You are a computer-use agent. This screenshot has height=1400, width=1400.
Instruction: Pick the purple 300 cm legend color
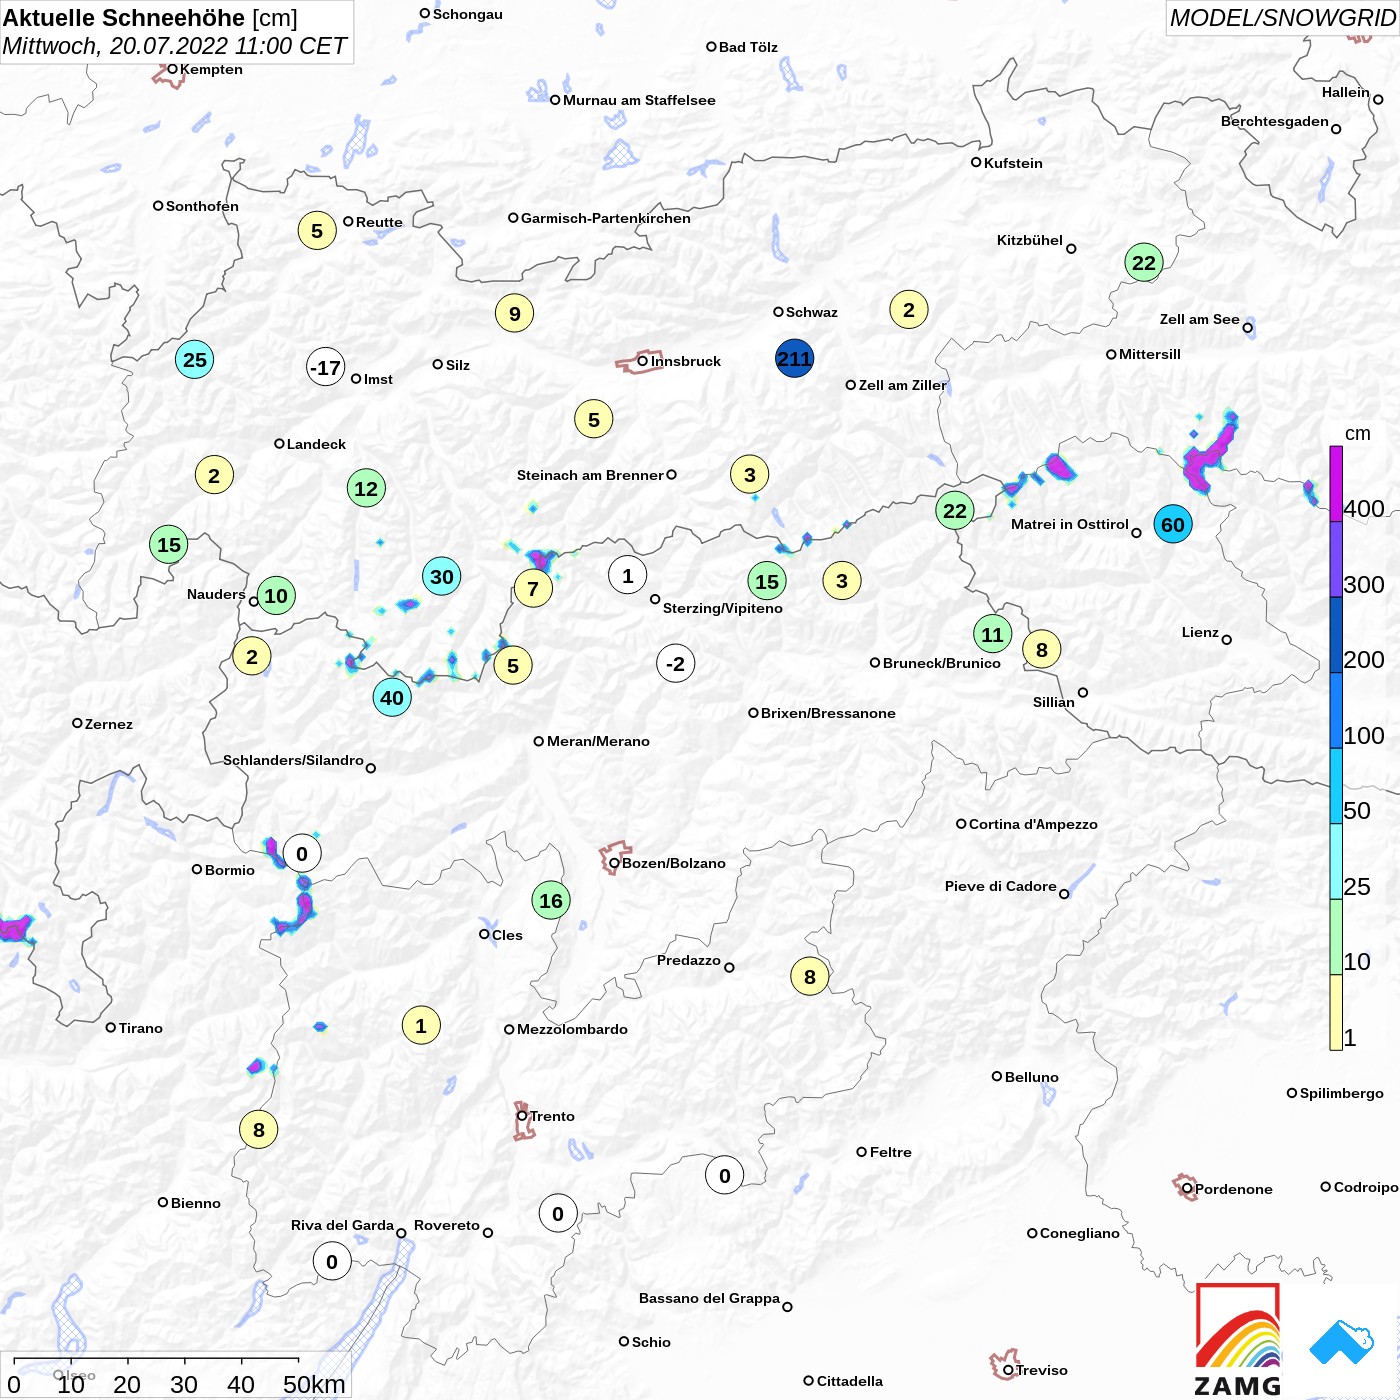[x=1336, y=560]
